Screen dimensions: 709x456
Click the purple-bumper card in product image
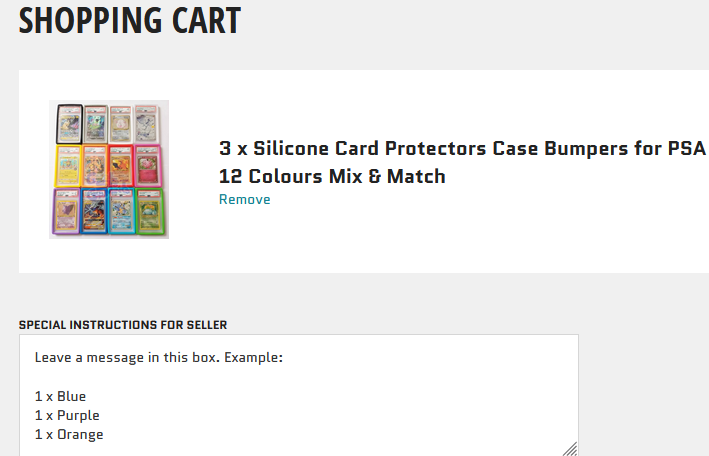(x=66, y=211)
